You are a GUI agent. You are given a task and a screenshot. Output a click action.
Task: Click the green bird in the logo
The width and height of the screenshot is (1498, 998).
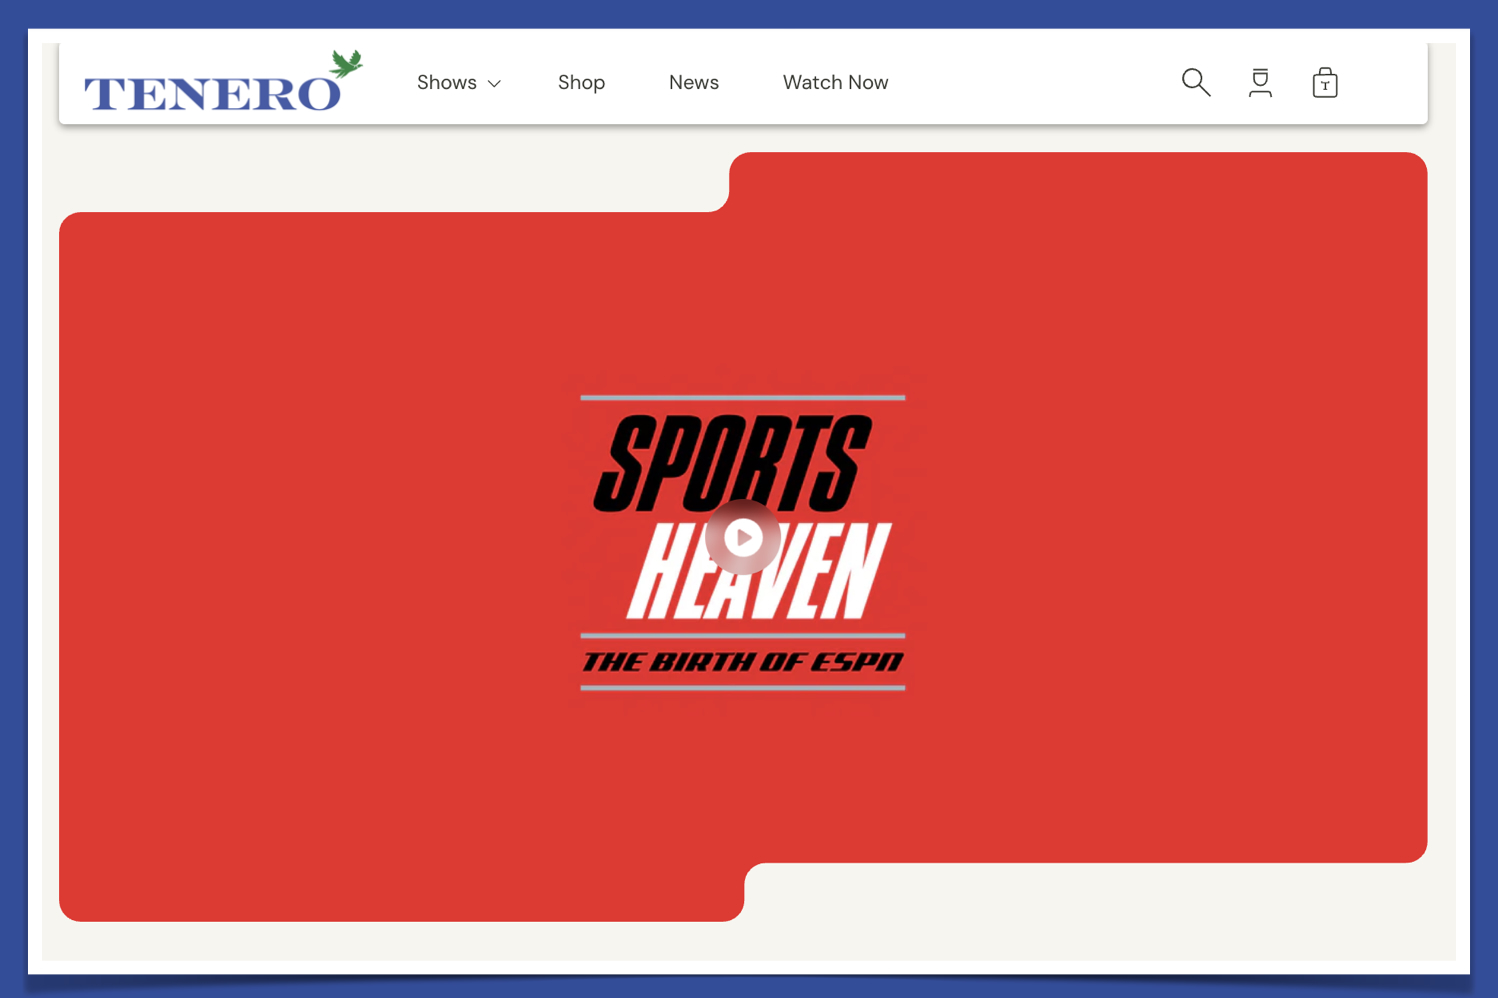coord(346,64)
